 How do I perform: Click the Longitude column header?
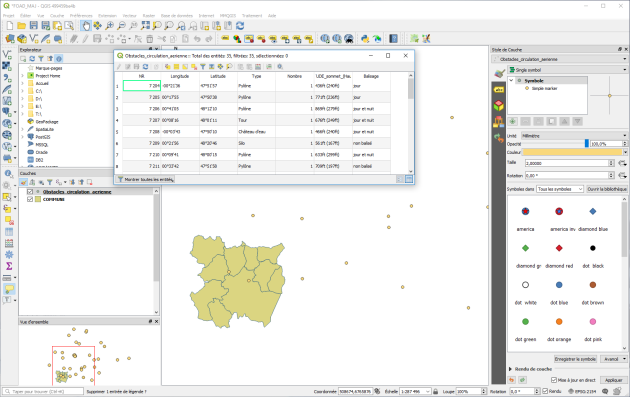coord(180,76)
